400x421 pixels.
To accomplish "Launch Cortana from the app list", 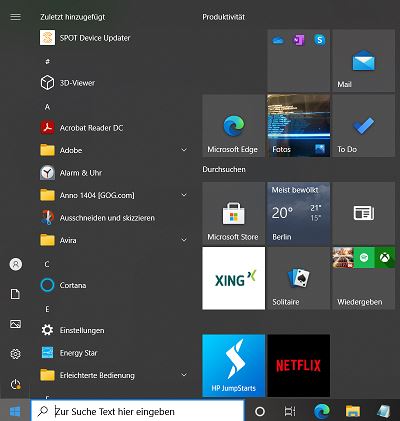I will click(x=113, y=285).
